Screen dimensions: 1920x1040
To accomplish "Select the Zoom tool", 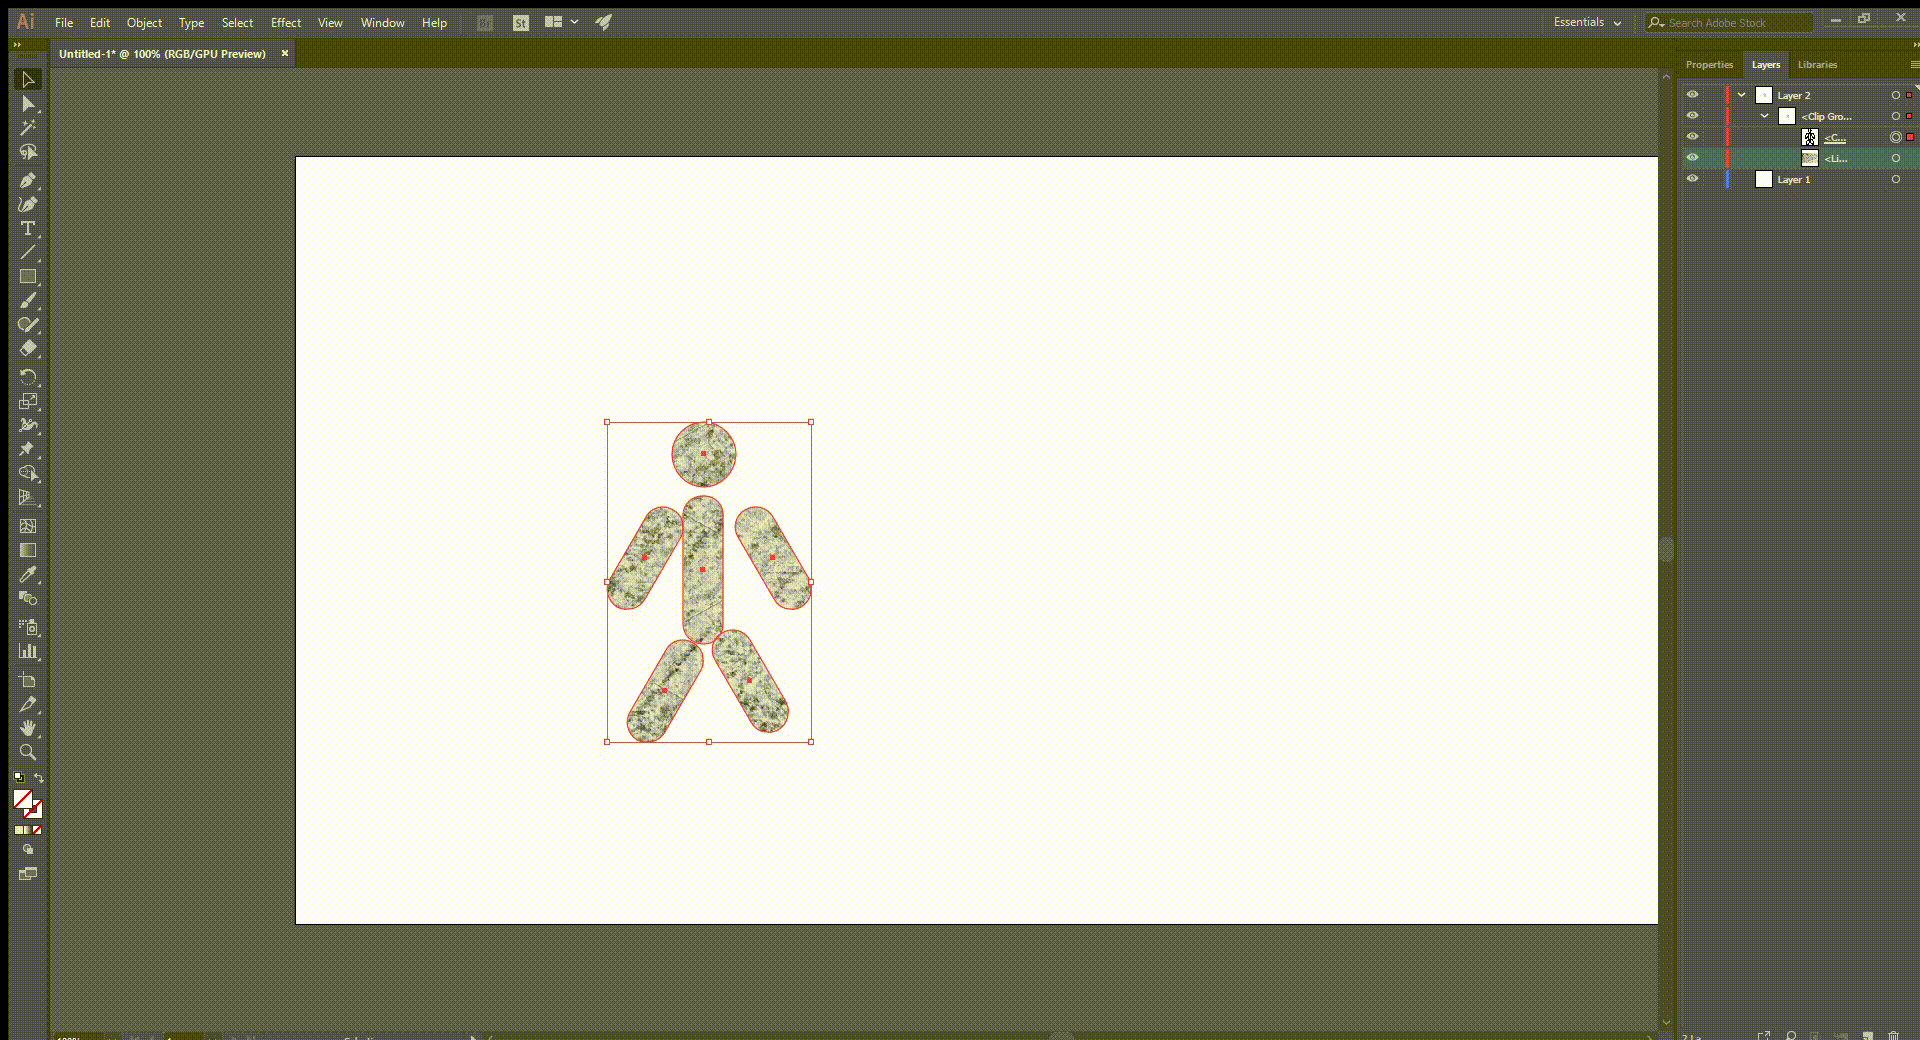I will tap(27, 752).
